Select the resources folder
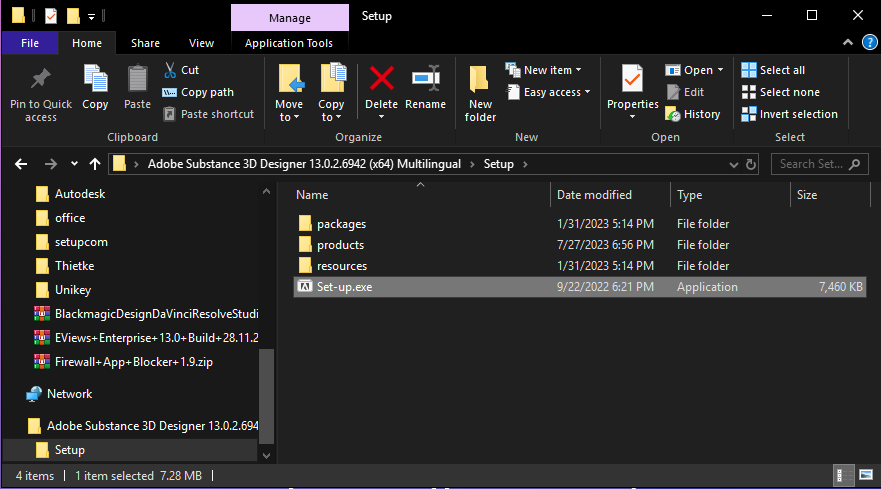 [x=342, y=266]
